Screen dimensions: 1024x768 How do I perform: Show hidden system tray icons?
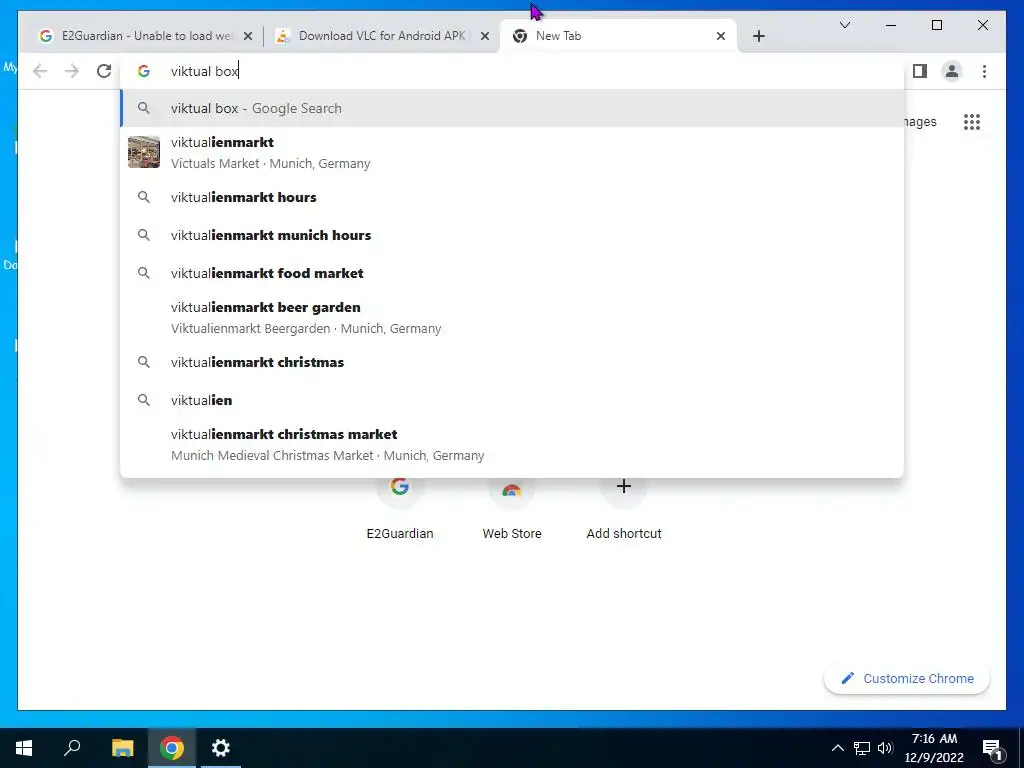pyautogui.click(x=837, y=748)
